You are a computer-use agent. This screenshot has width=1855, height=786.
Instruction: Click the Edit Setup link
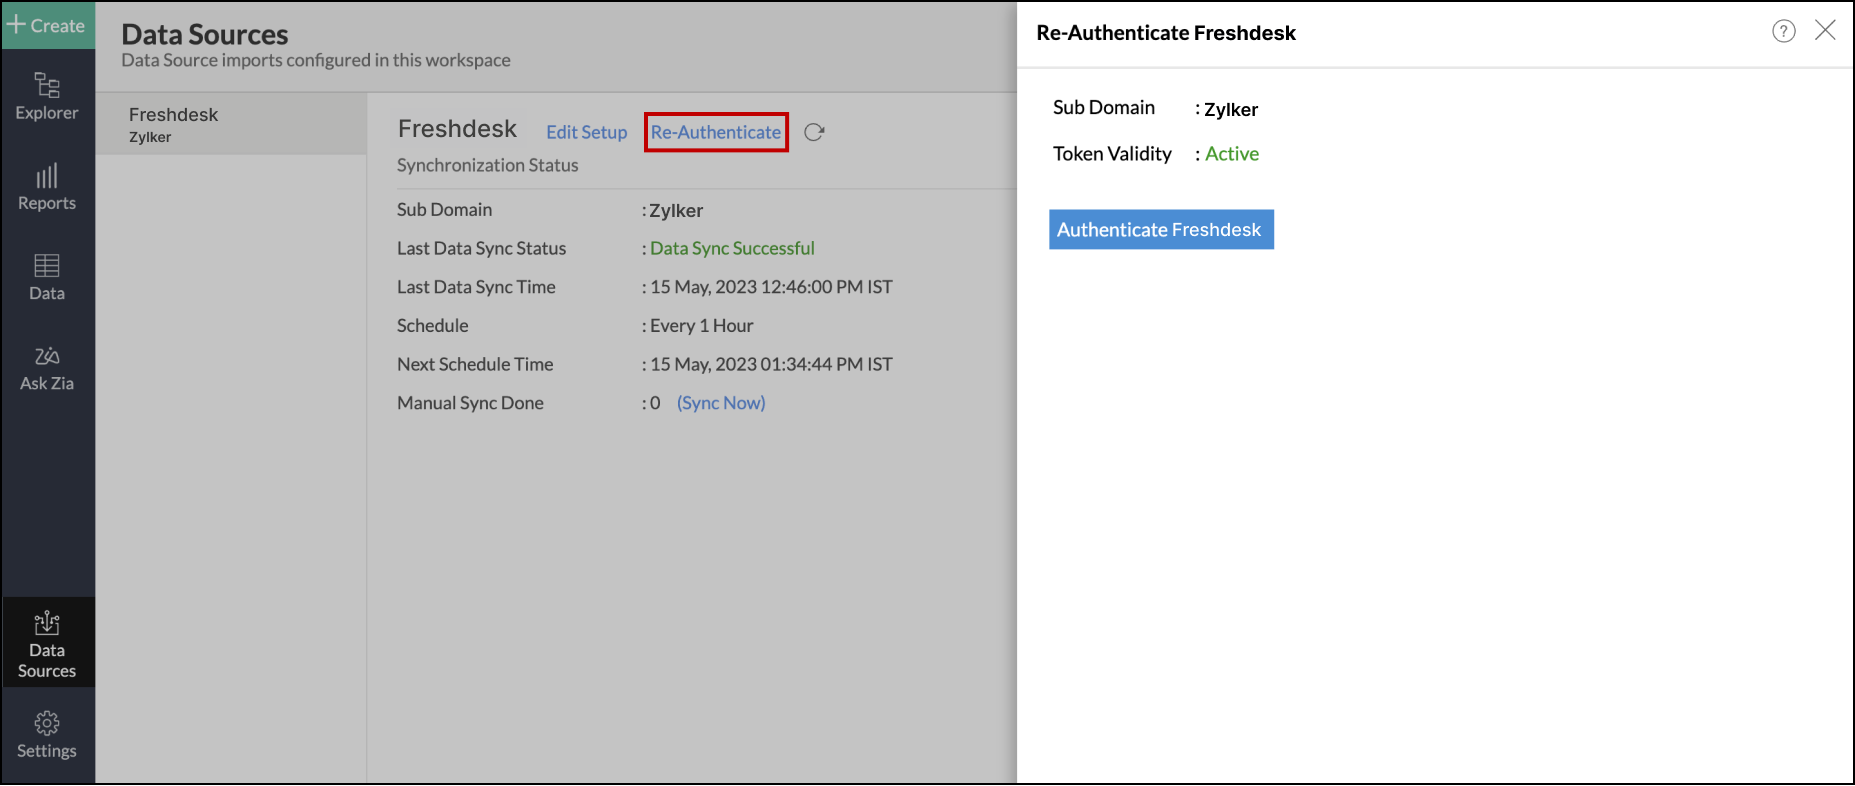pos(586,132)
